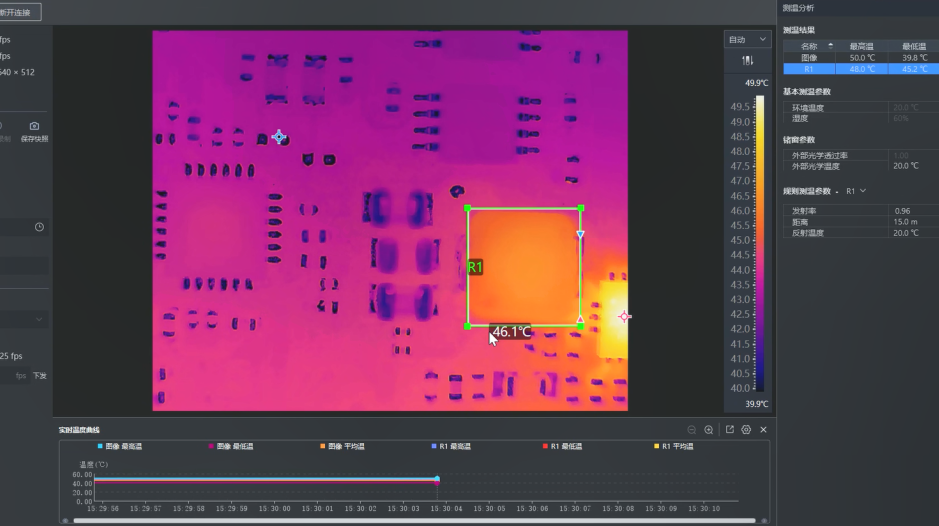
Task: Click the 15:30:00 time axis label
Action: [x=274, y=509]
